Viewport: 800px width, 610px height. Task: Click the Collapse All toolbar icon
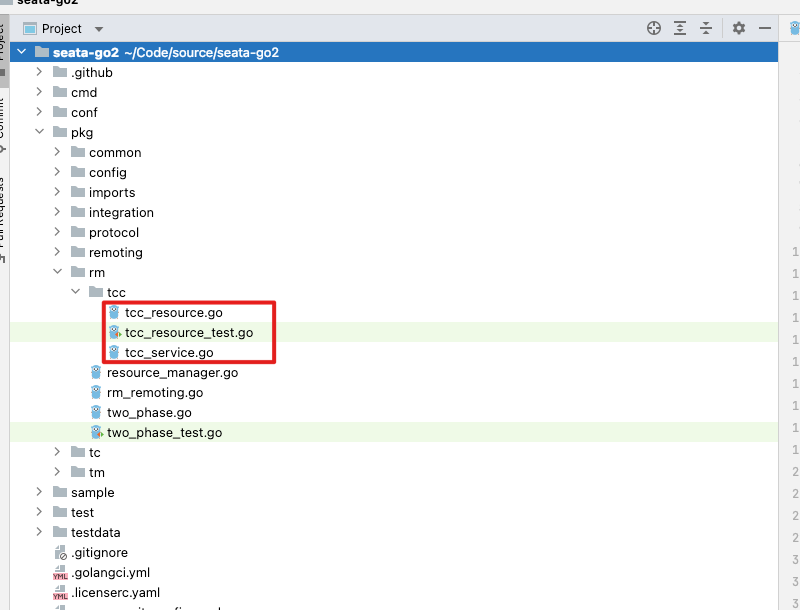pyautogui.click(x=706, y=28)
